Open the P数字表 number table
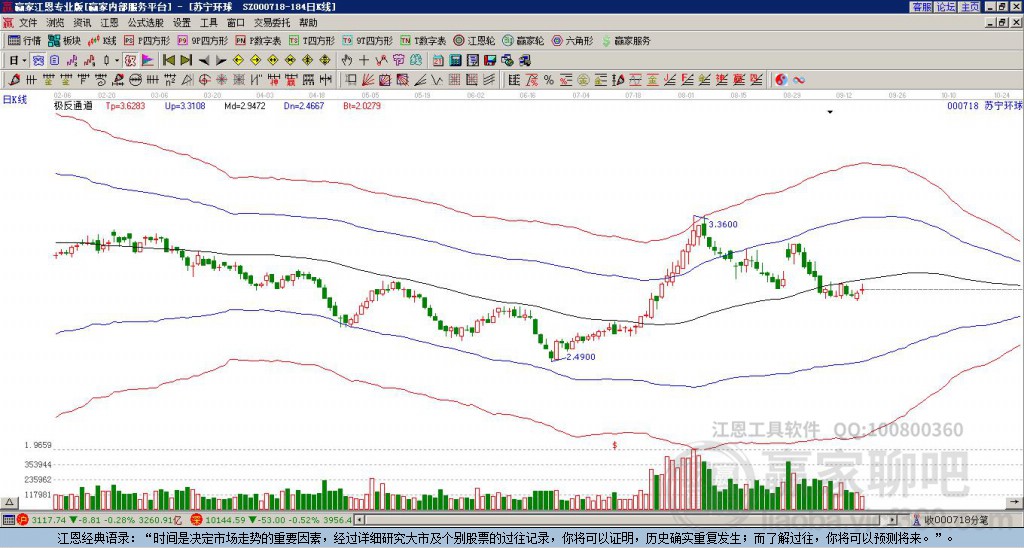Screen dimensions: 1024x548 258,40
